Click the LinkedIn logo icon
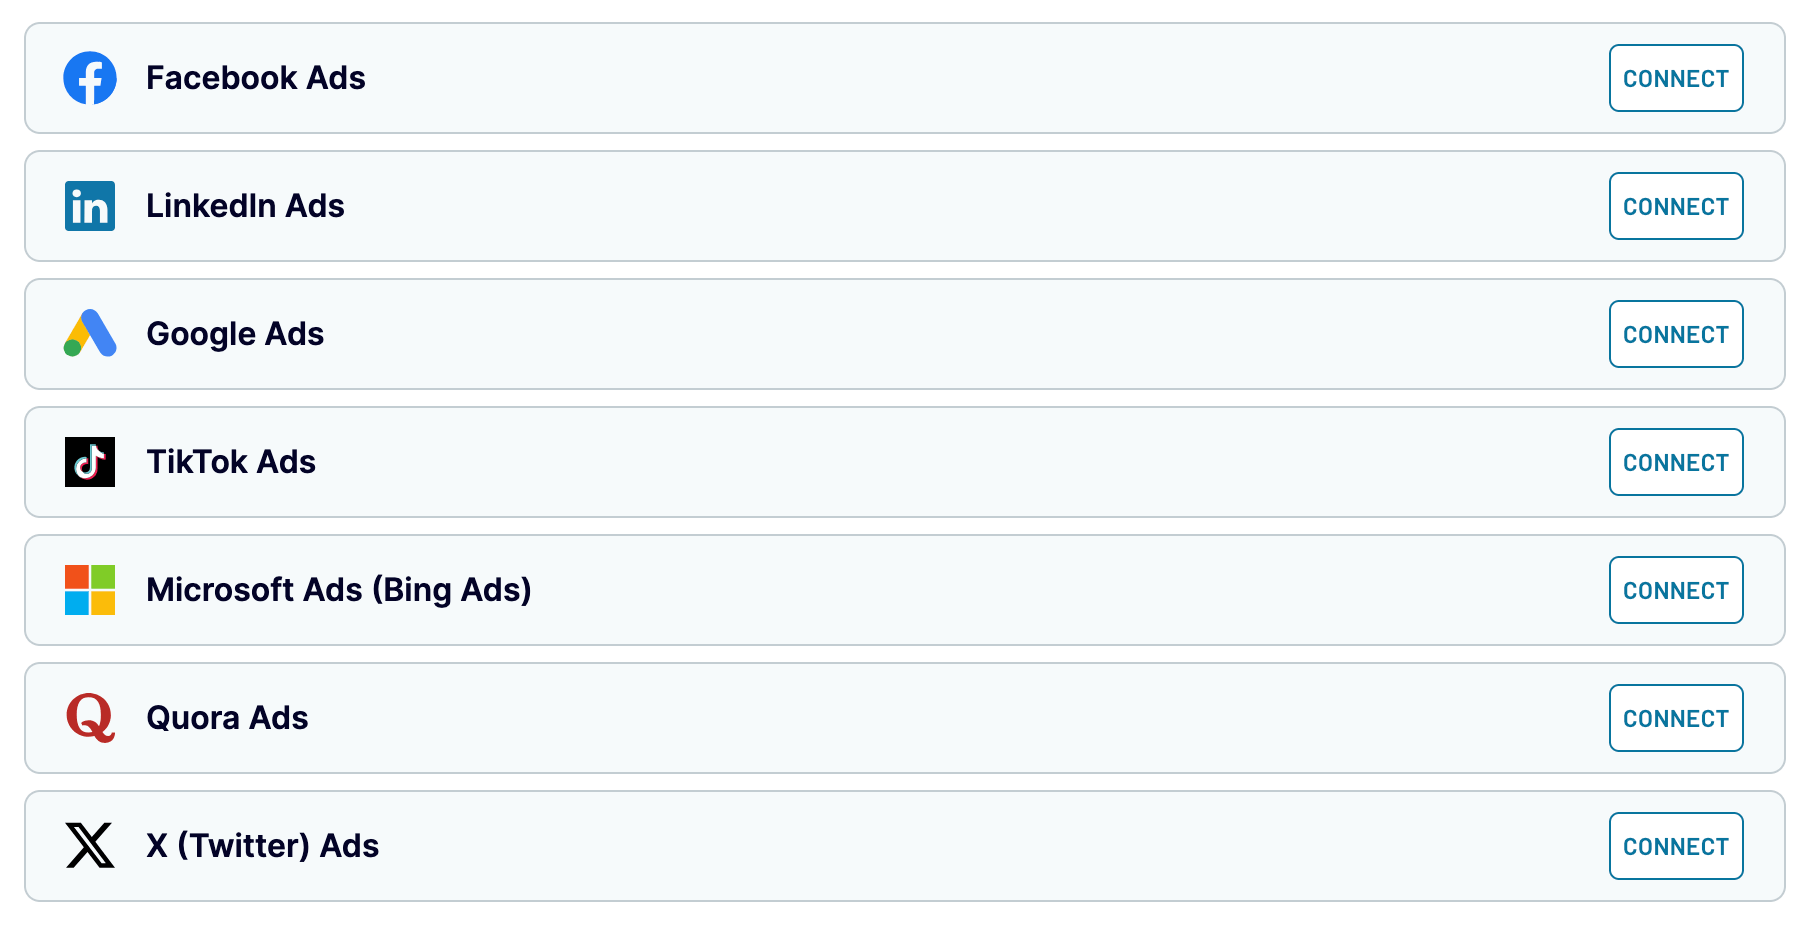This screenshot has height=928, width=1814. (x=90, y=206)
